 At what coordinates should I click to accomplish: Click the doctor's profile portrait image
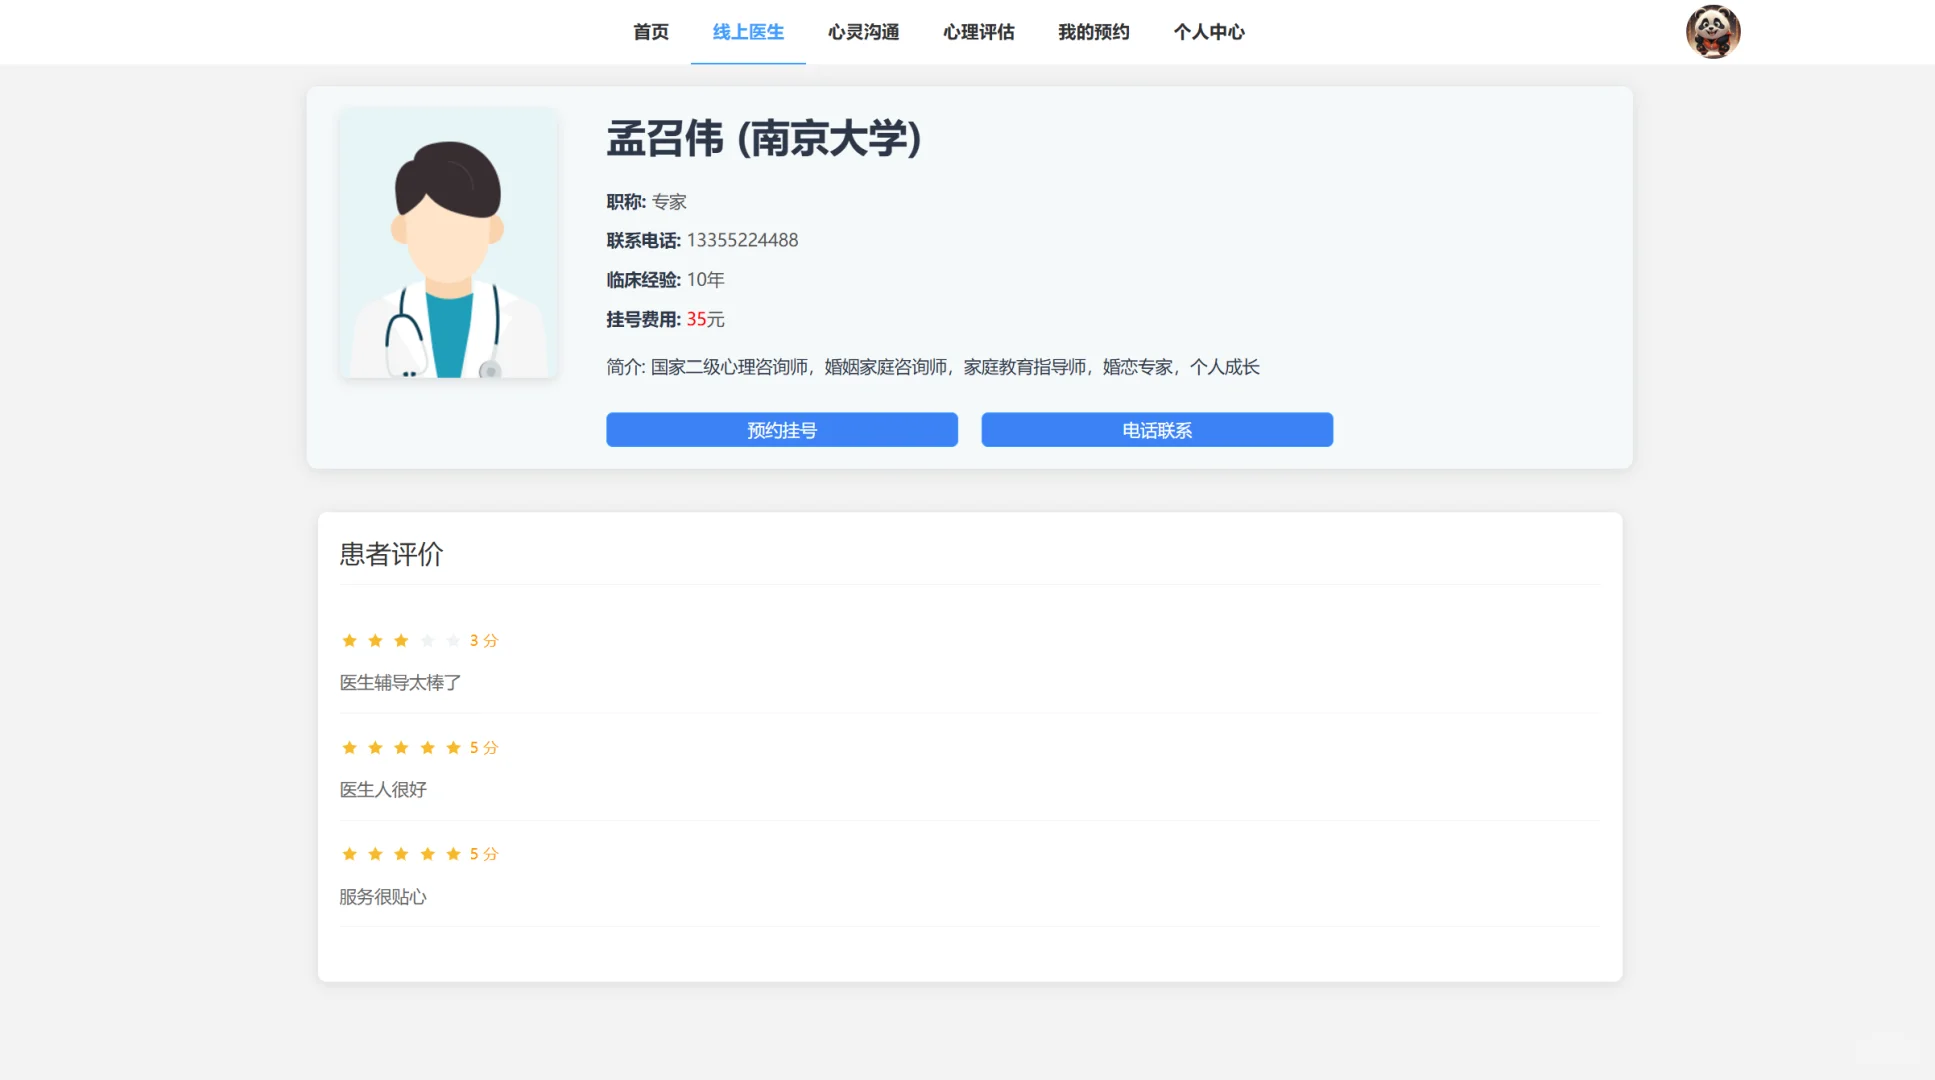(448, 246)
